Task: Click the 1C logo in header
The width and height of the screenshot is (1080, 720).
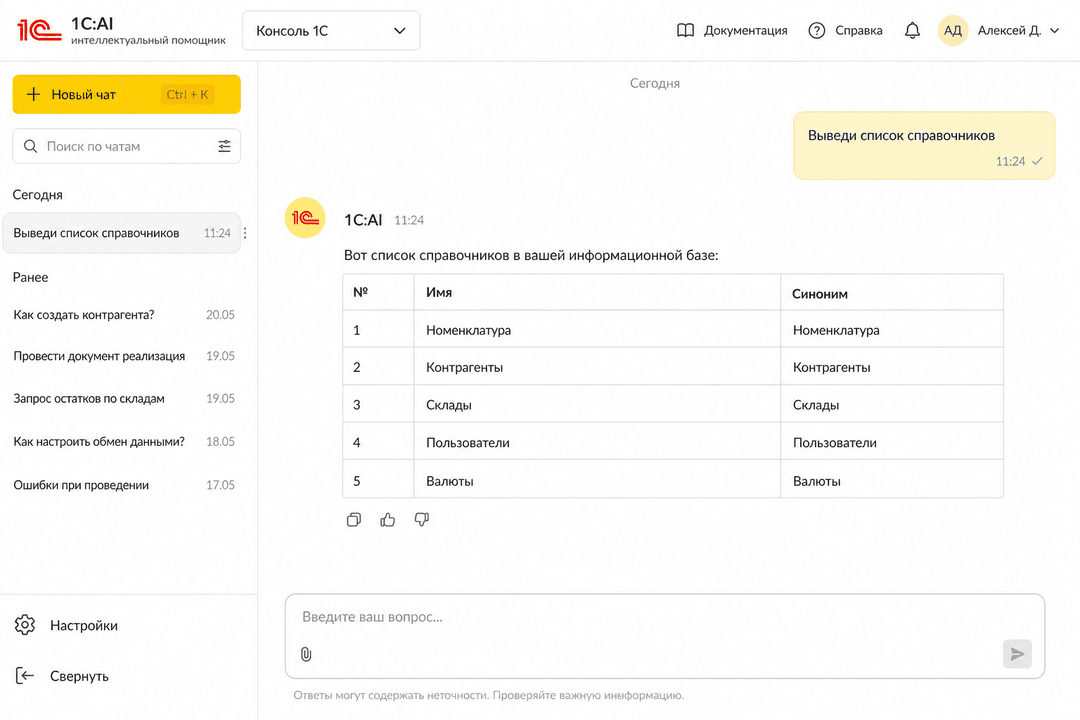Action: (39, 30)
